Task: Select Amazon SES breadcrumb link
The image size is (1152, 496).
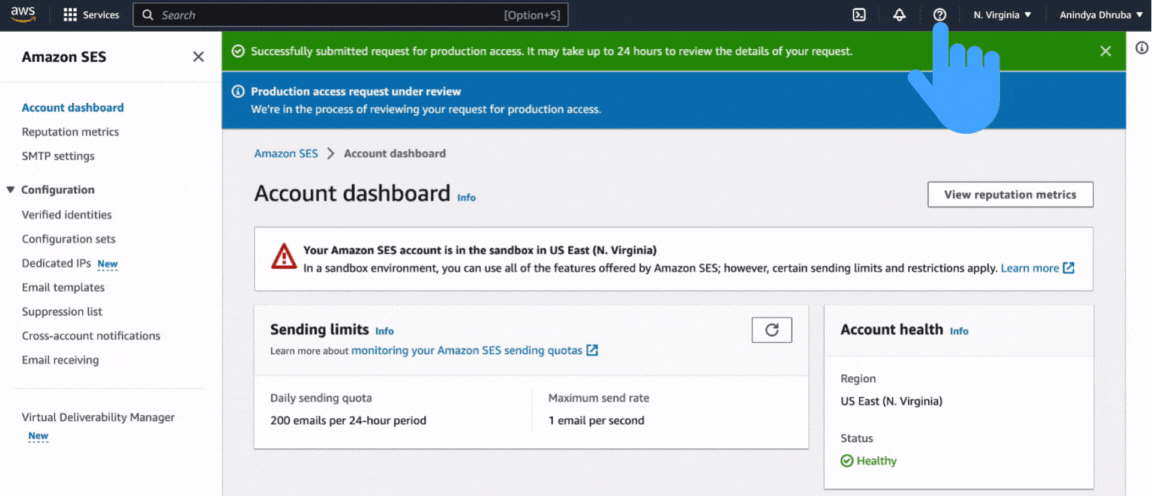Action: click(285, 154)
